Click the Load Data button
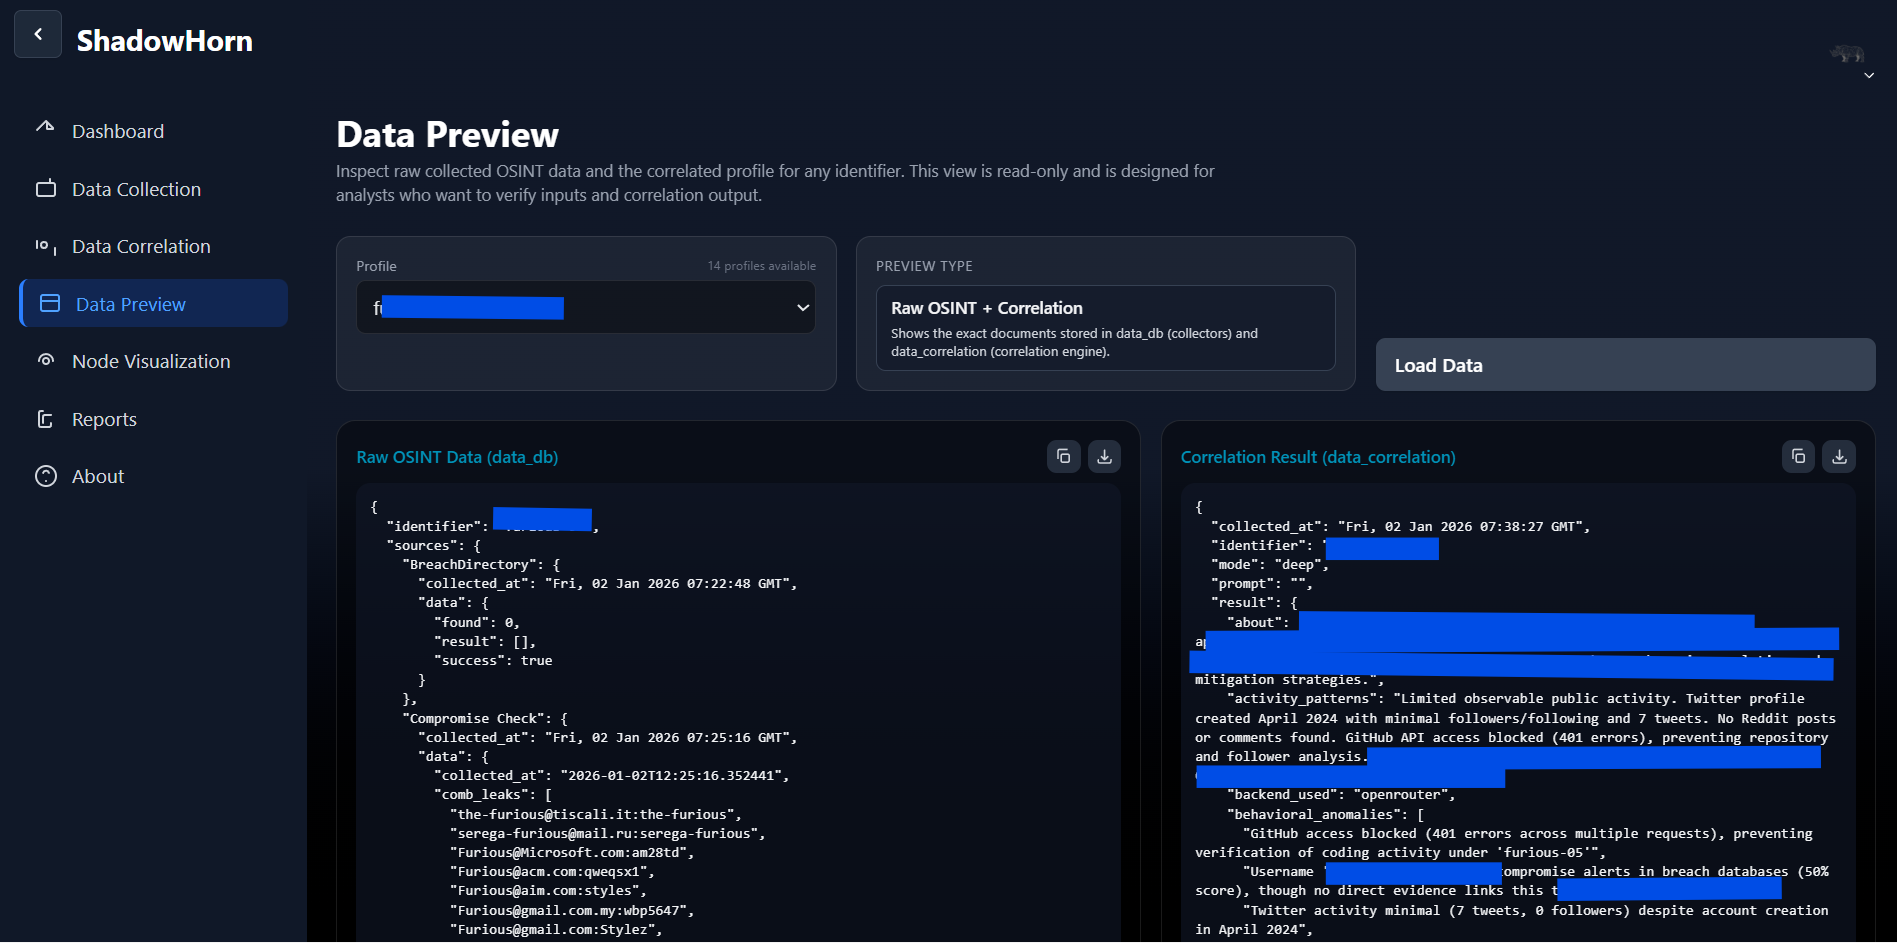The image size is (1897, 943). coord(1625,364)
